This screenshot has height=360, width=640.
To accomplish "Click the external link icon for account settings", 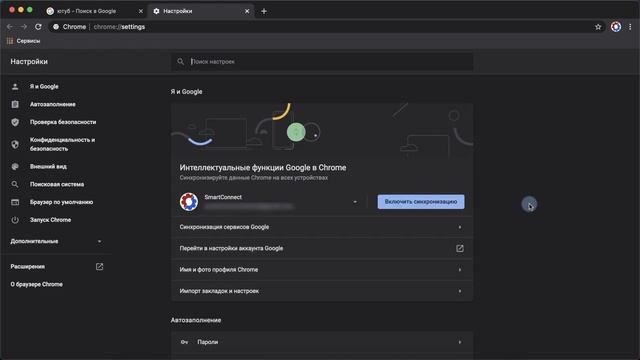I will [460, 248].
